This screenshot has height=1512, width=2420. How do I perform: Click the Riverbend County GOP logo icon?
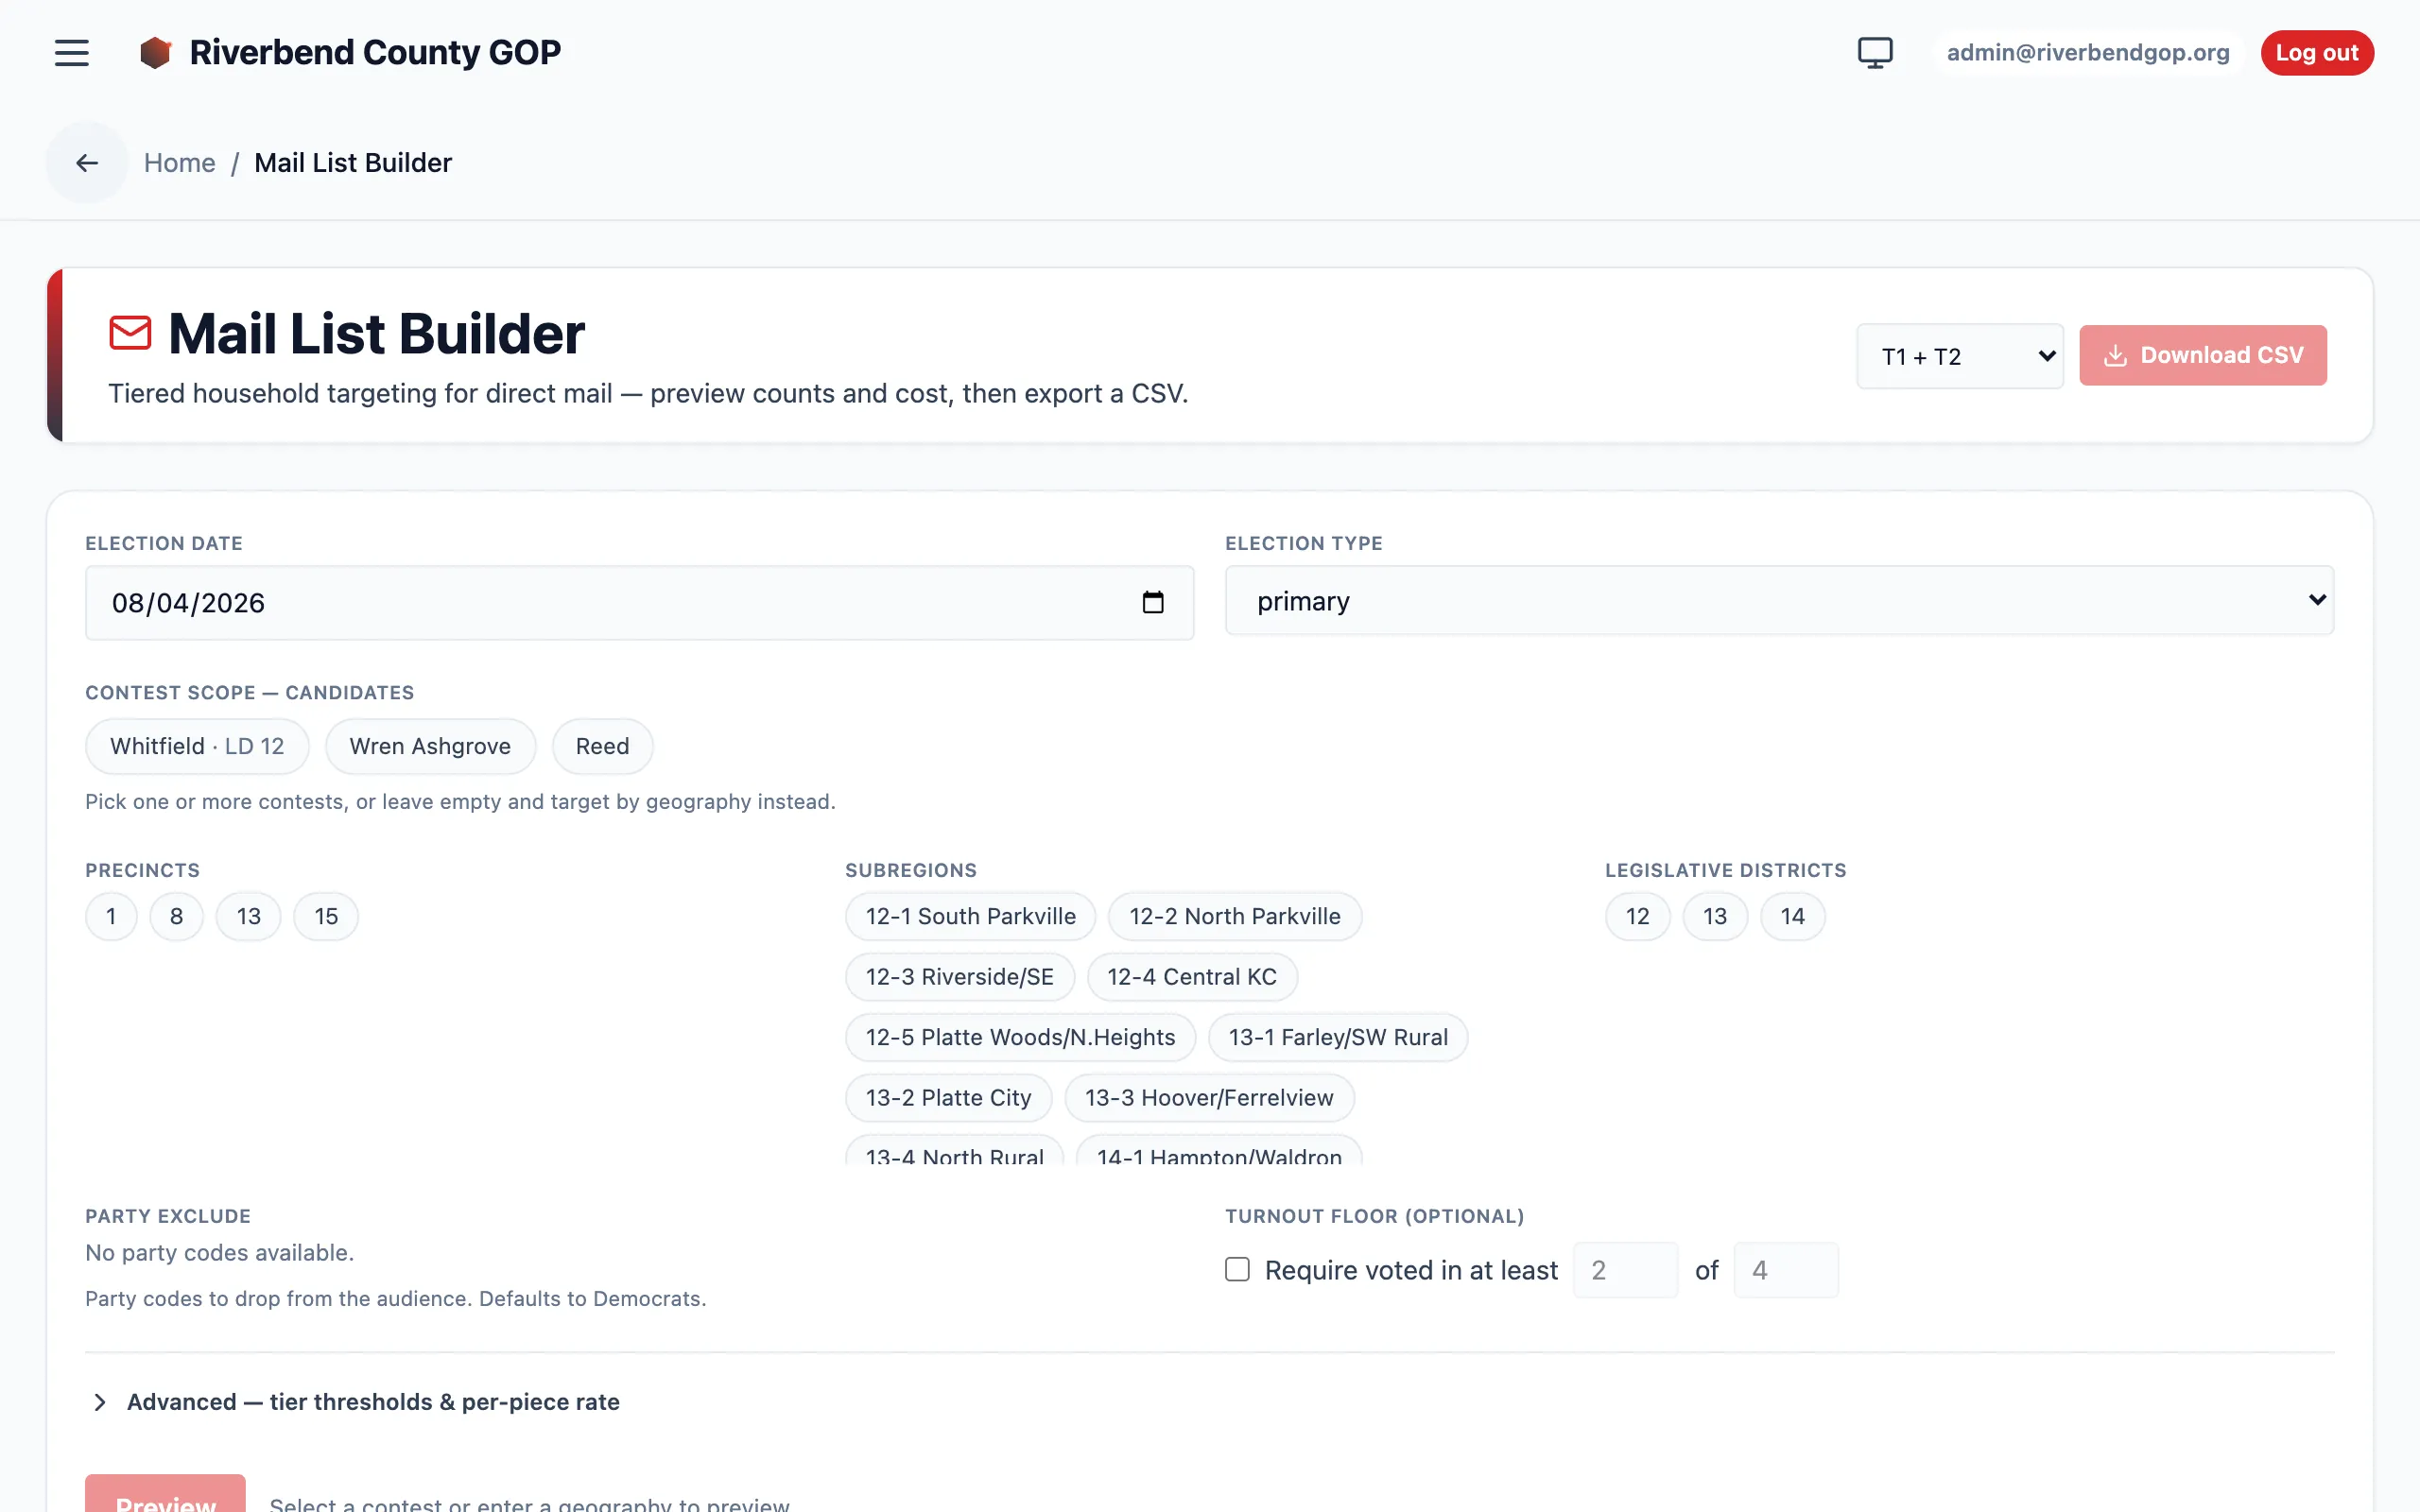[x=155, y=52]
